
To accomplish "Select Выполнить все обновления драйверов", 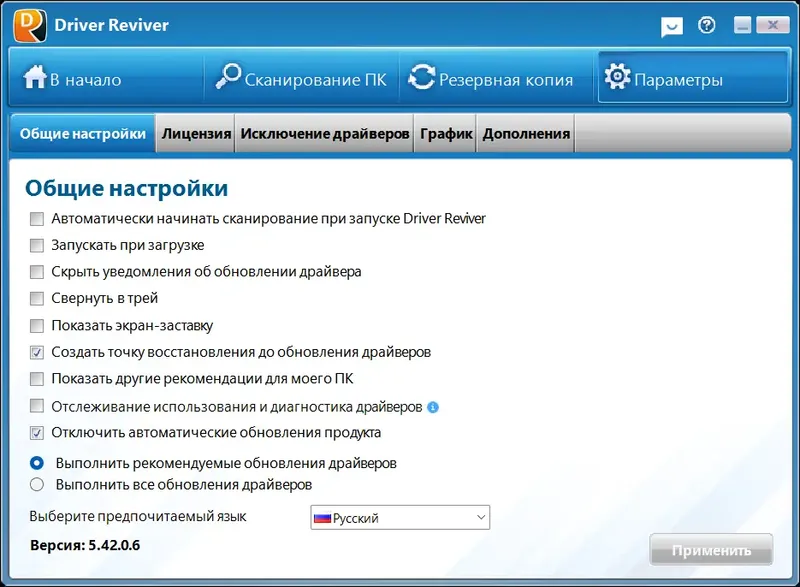I will click(37, 483).
